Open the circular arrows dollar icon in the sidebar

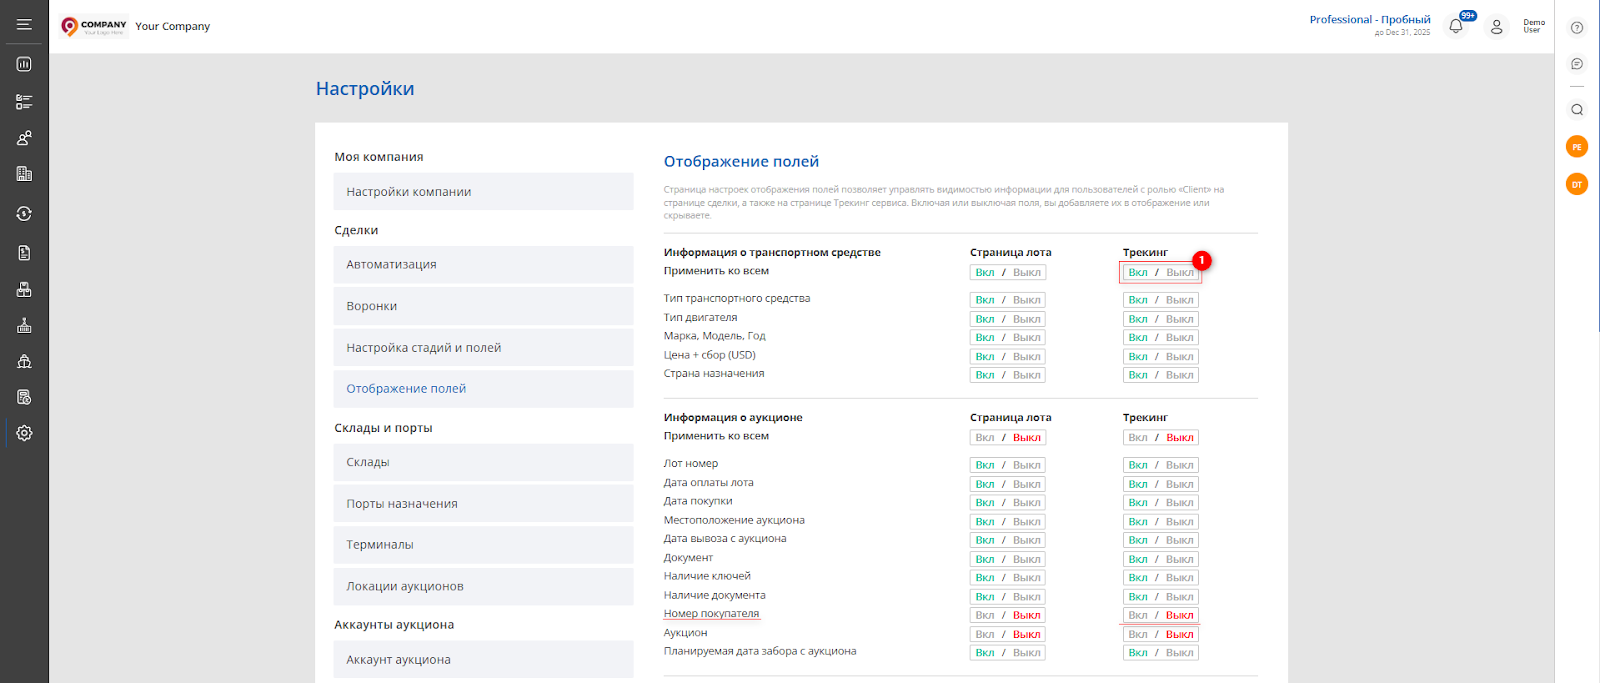[x=24, y=213]
